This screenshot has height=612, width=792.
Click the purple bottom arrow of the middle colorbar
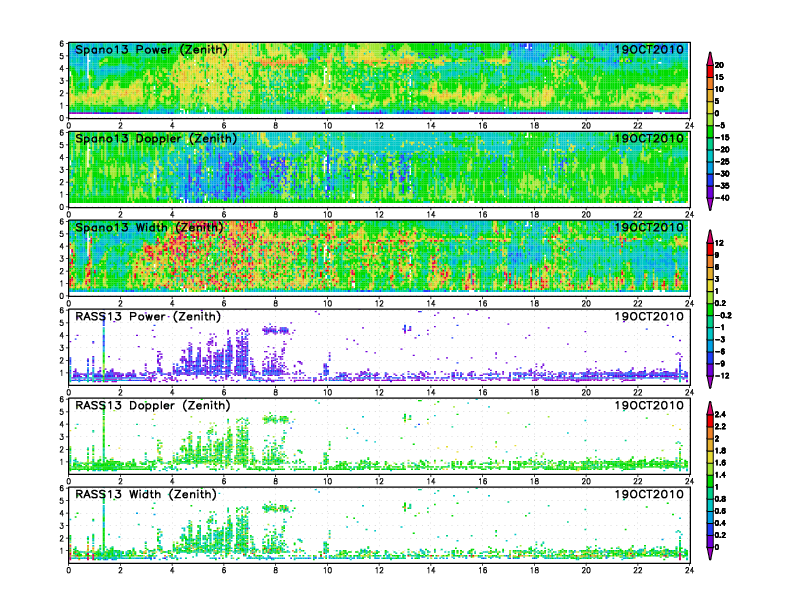click(x=710, y=382)
